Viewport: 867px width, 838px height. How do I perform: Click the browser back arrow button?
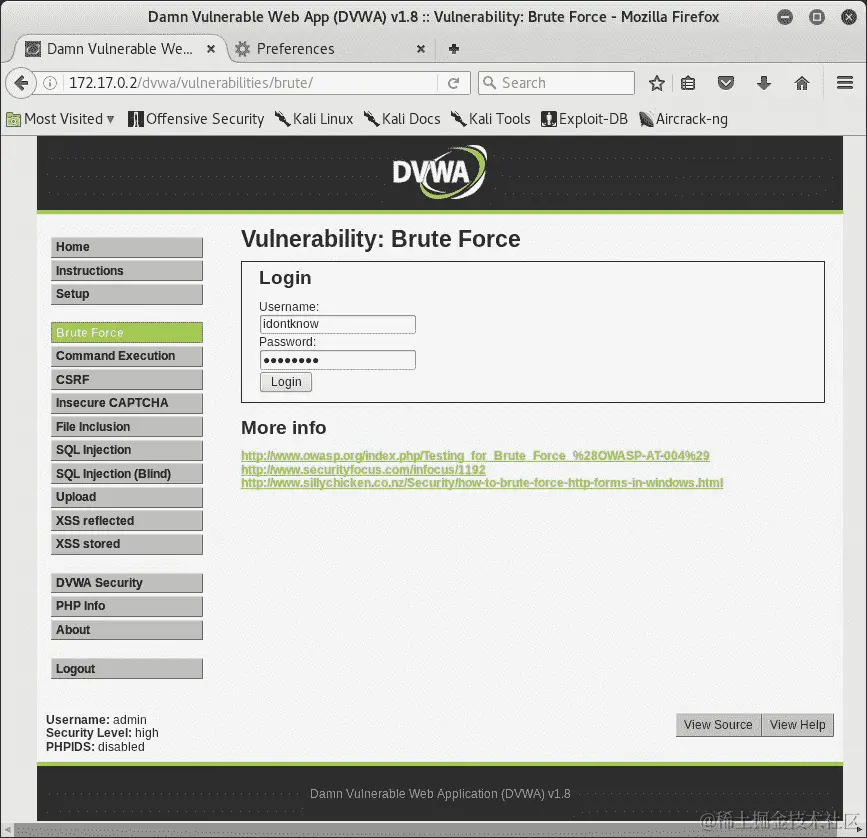coord(21,83)
